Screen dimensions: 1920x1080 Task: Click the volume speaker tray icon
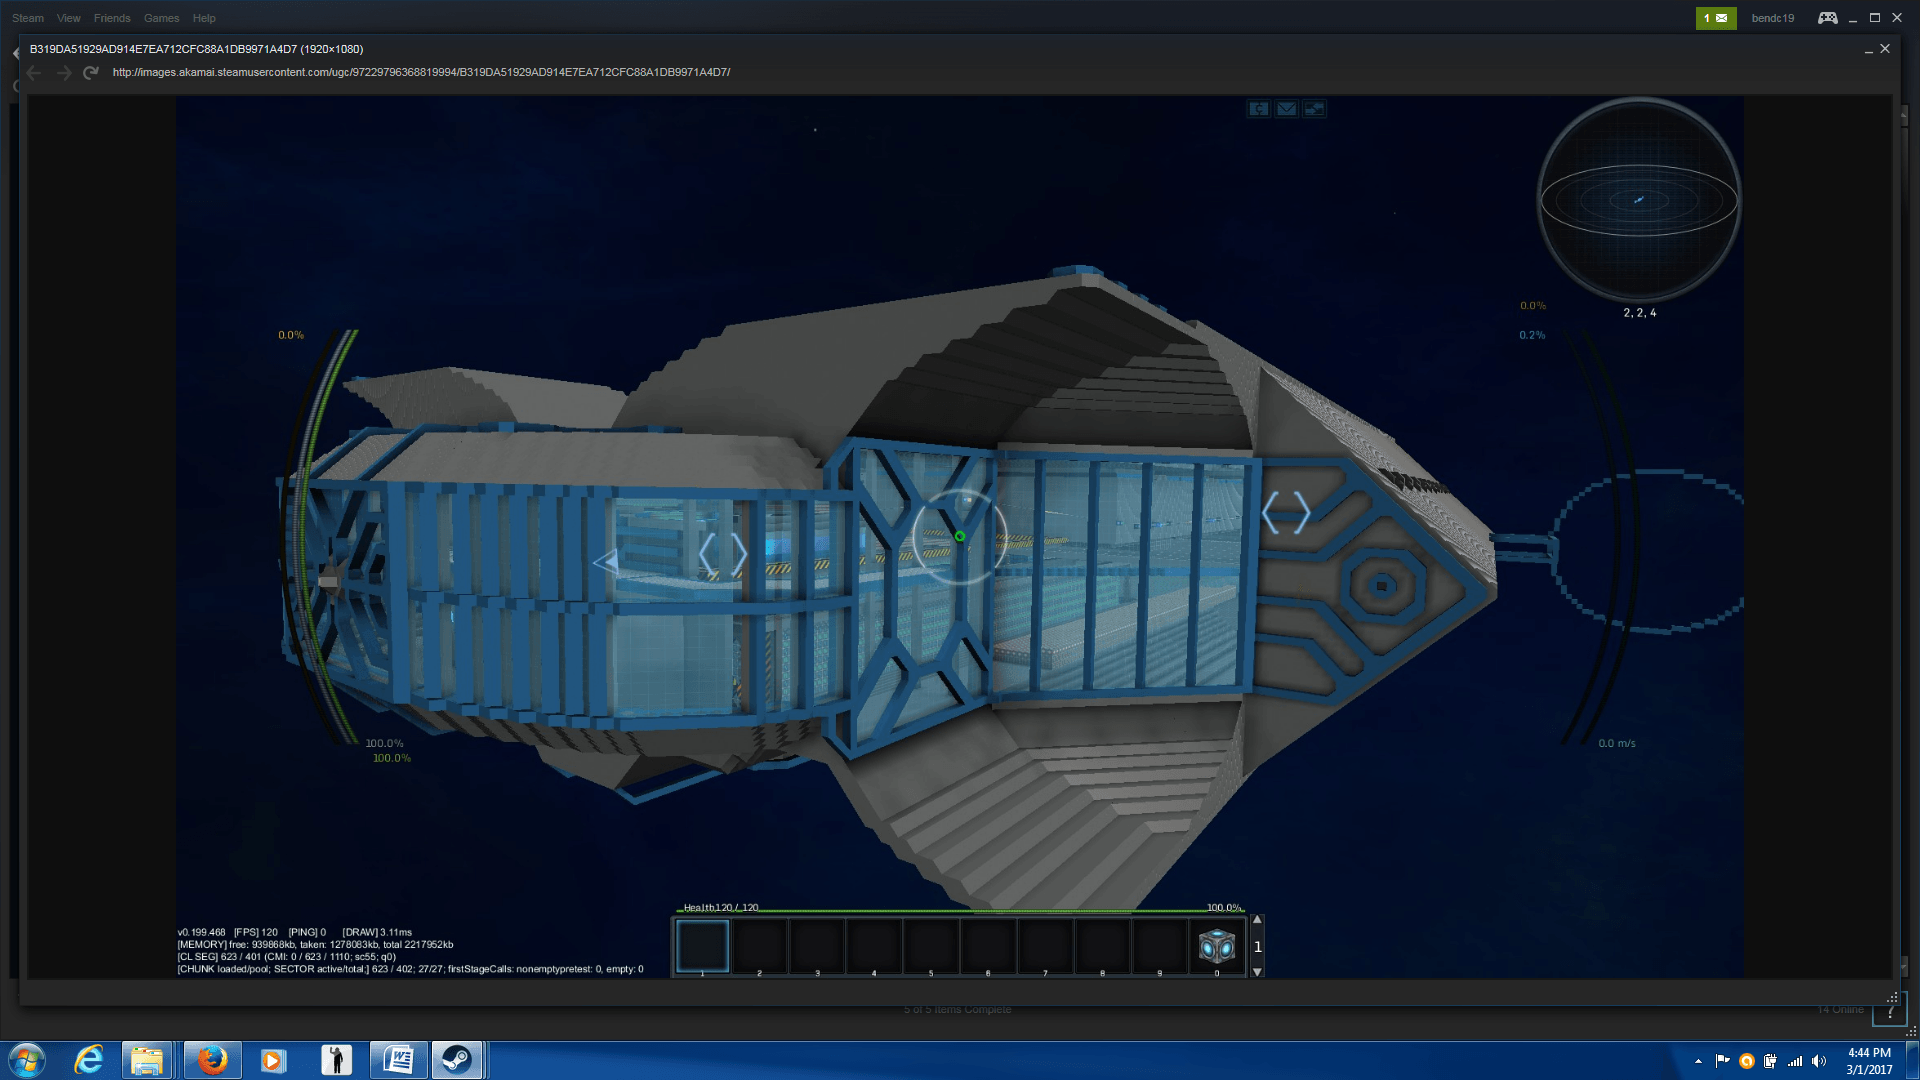[x=1819, y=1061]
